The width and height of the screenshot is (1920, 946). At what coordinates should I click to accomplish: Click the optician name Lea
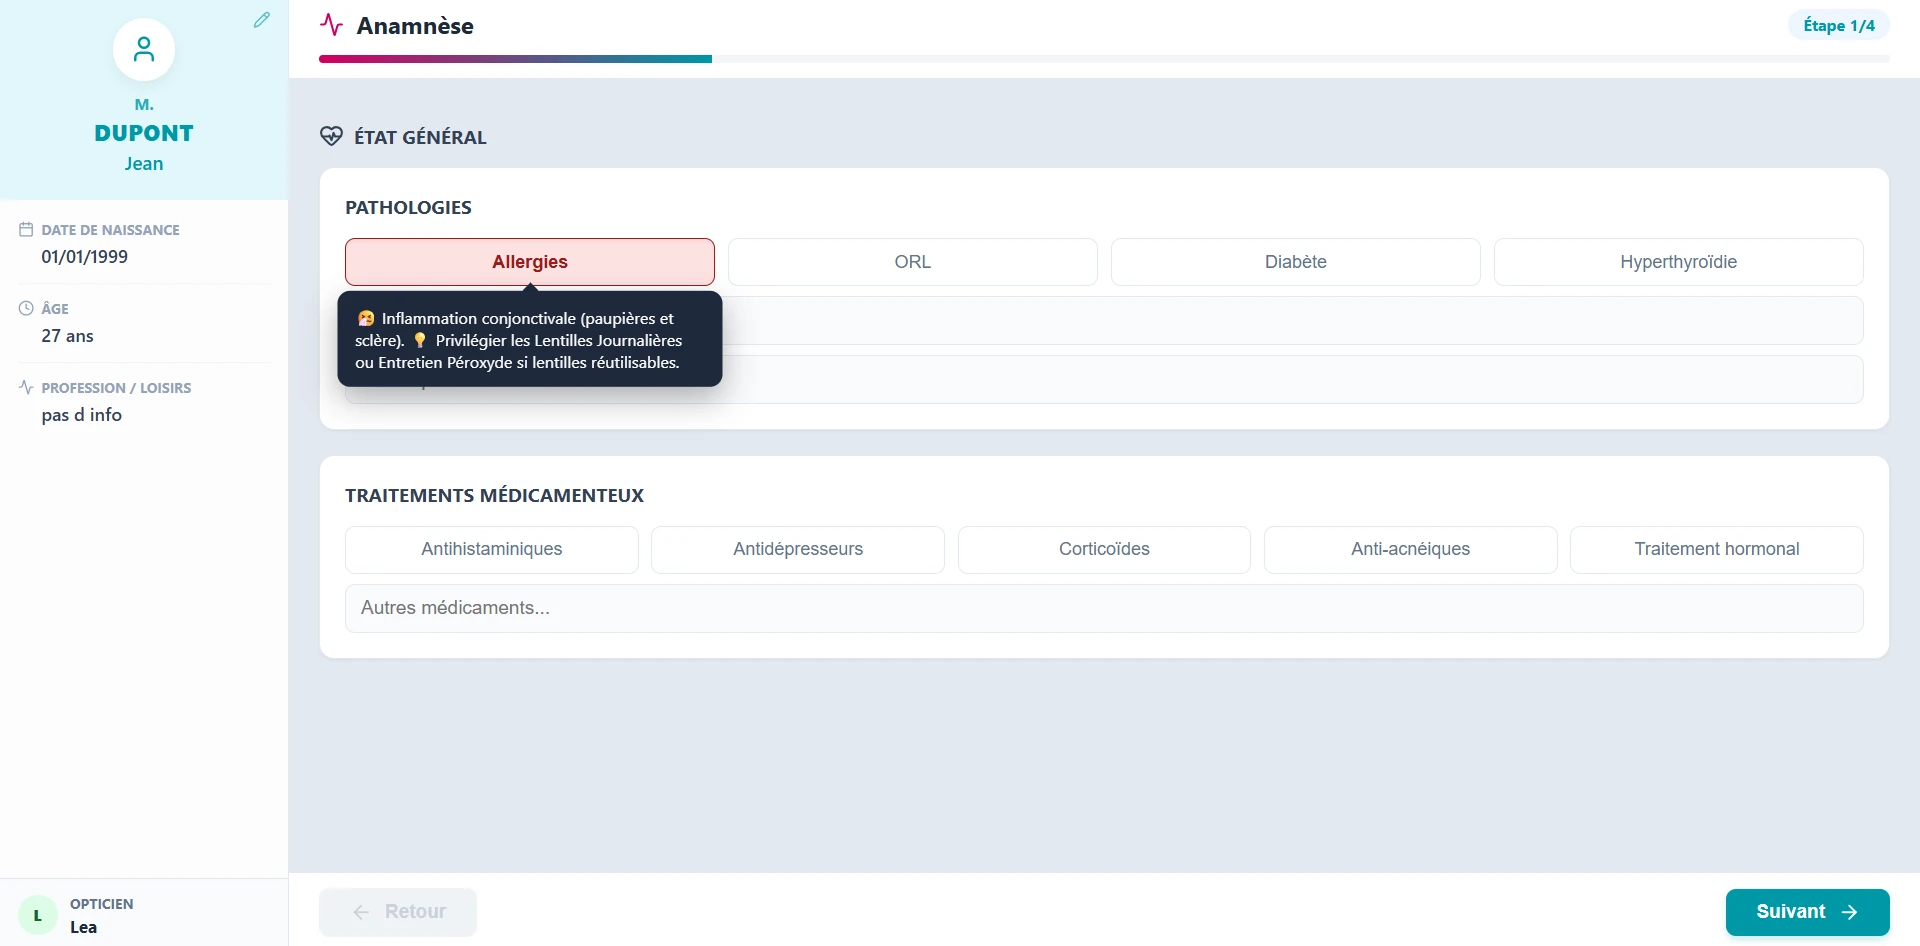[83, 927]
